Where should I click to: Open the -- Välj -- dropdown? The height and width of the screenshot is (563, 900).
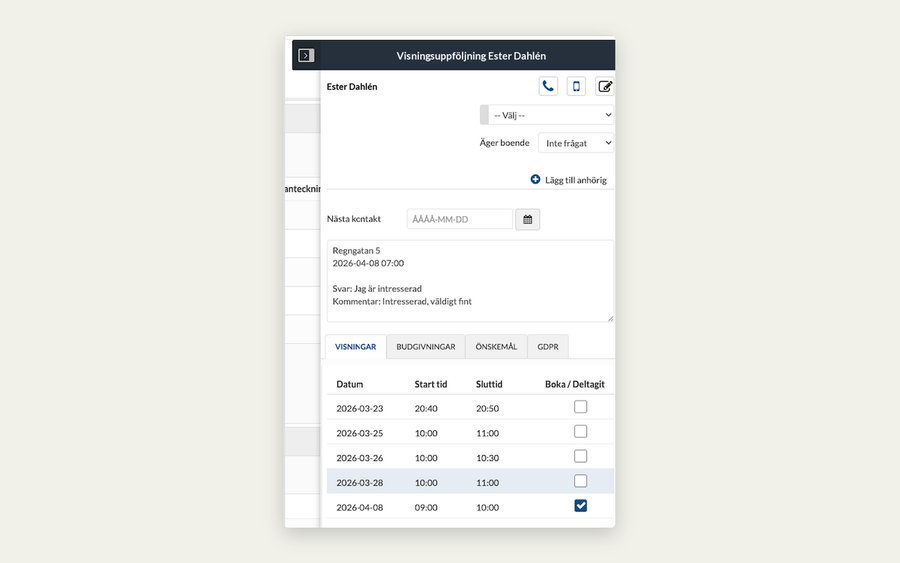tap(547, 115)
